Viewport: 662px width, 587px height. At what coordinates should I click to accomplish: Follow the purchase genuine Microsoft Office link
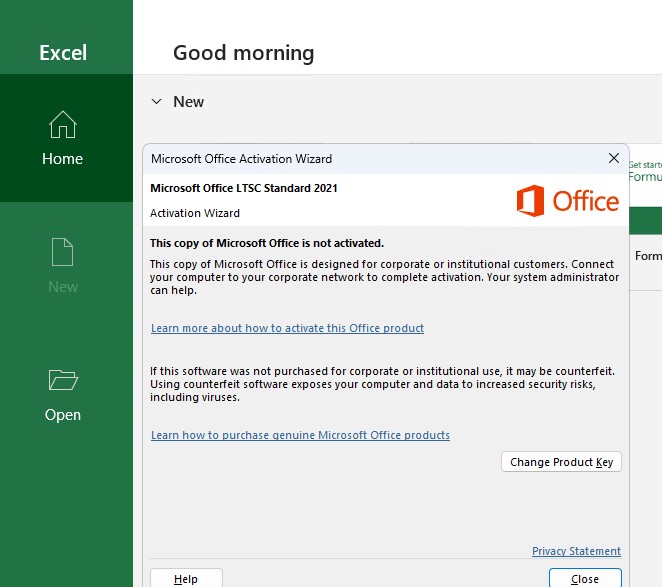pos(300,435)
